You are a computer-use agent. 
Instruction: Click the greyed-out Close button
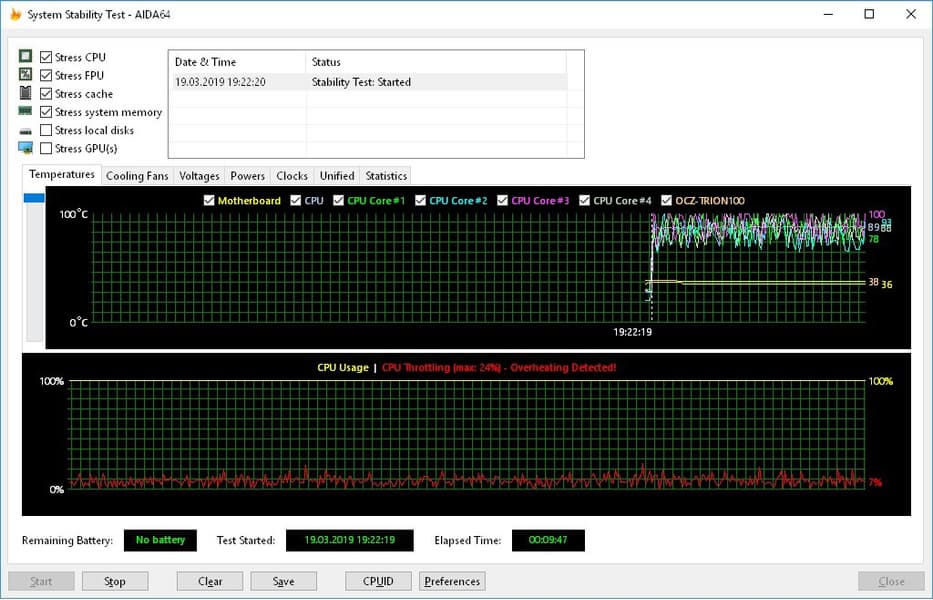(891, 581)
